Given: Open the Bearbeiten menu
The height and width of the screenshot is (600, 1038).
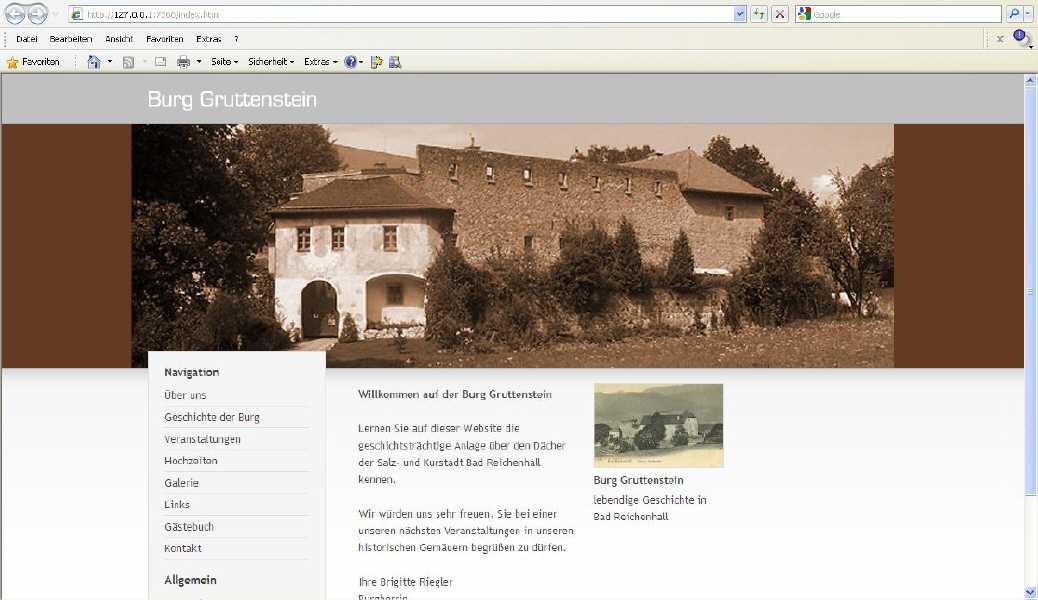Looking at the screenshot, I should point(71,39).
